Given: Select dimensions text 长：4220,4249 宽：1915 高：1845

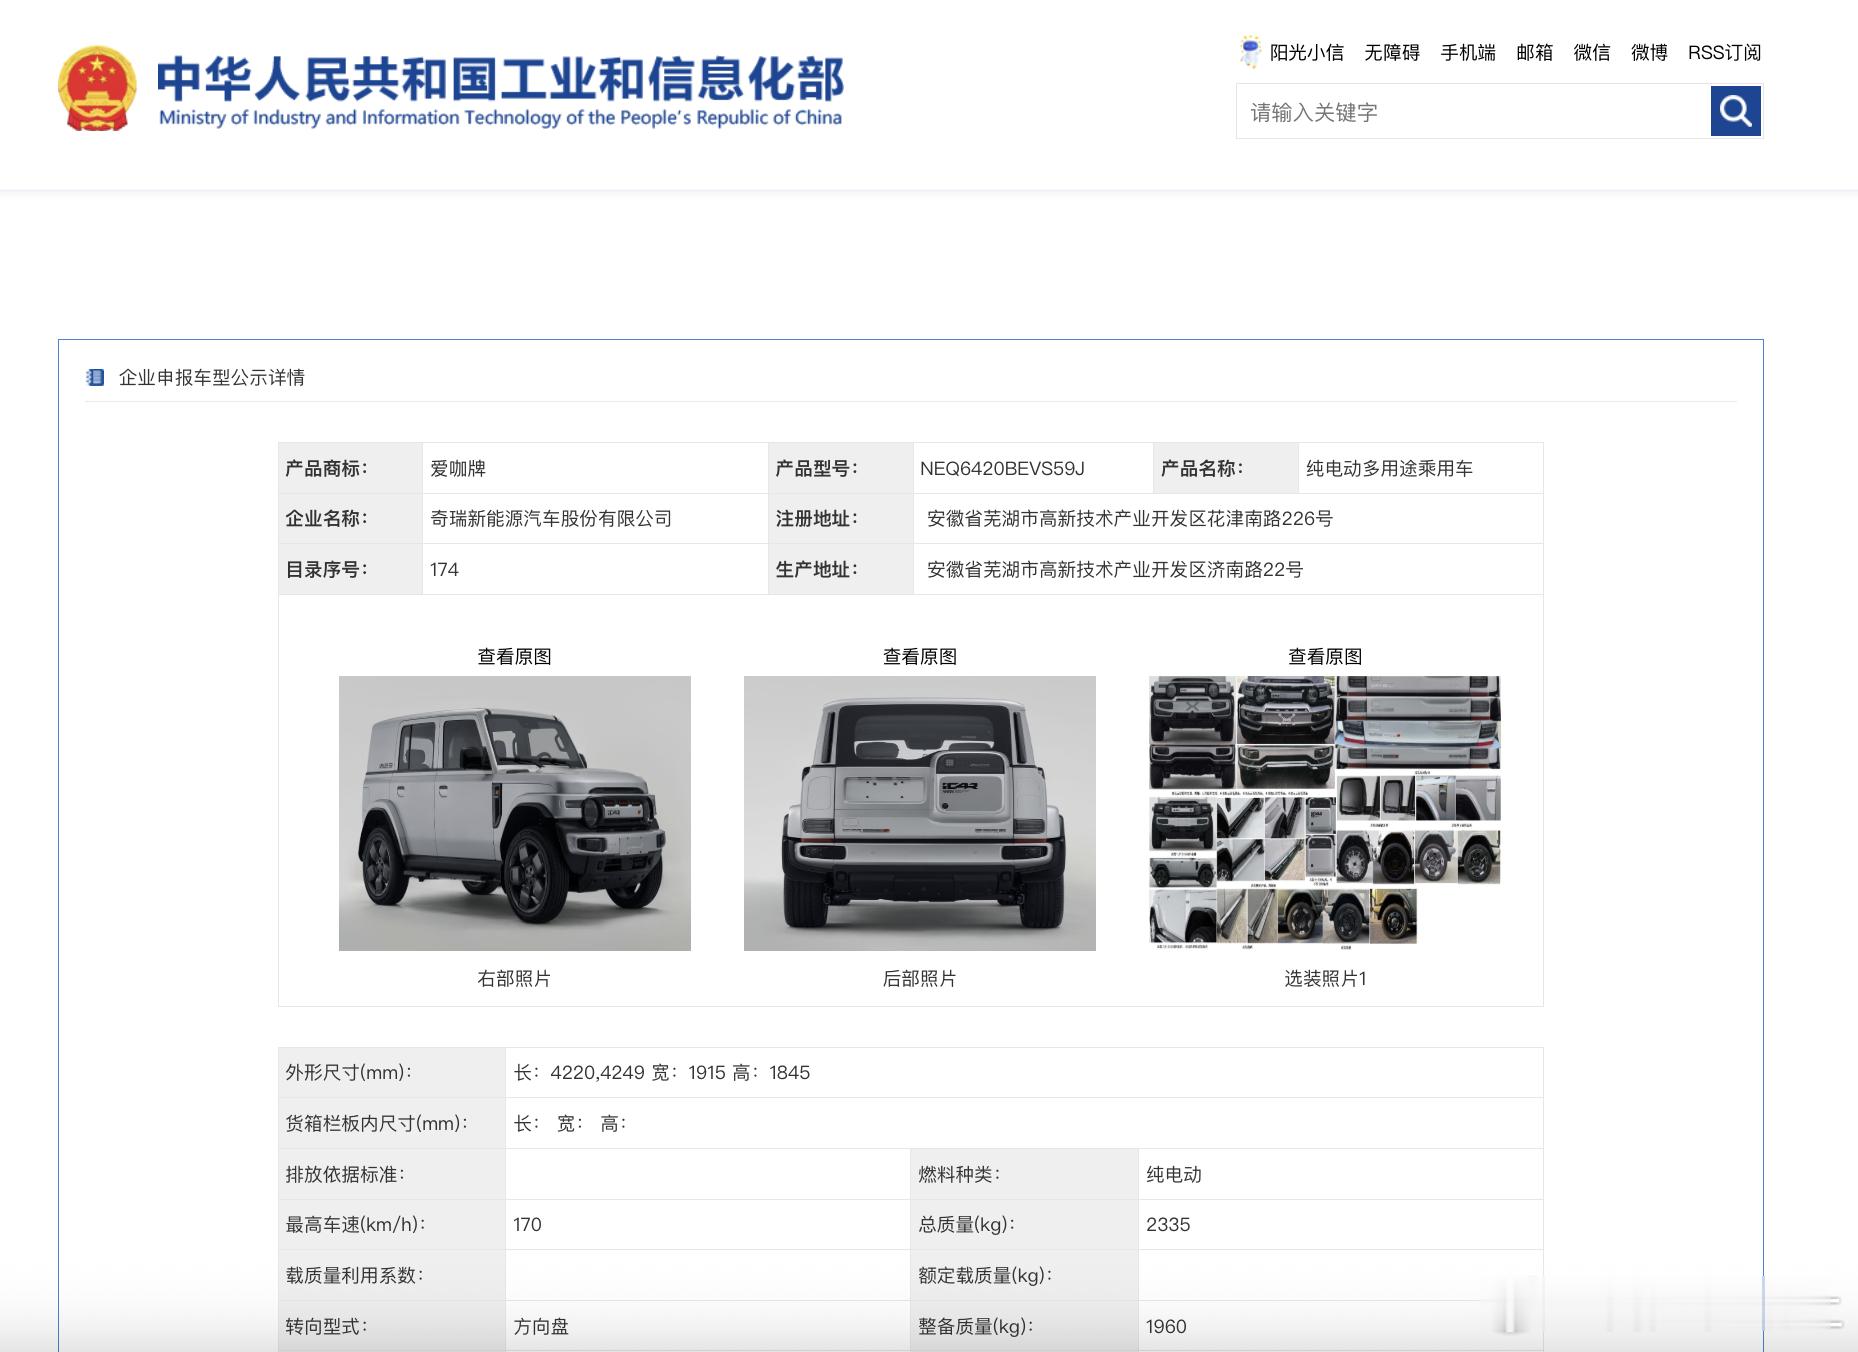Looking at the screenshot, I should point(662,1072).
